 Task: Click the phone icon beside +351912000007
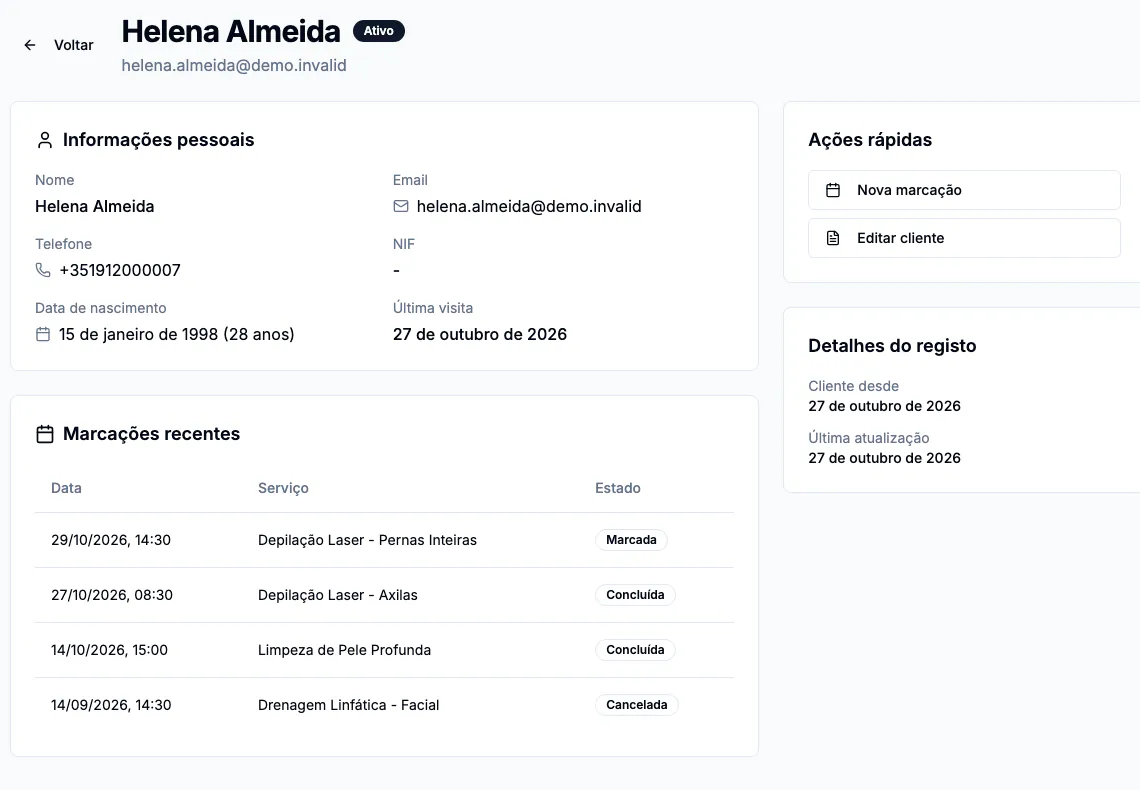click(x=43, y=270)
